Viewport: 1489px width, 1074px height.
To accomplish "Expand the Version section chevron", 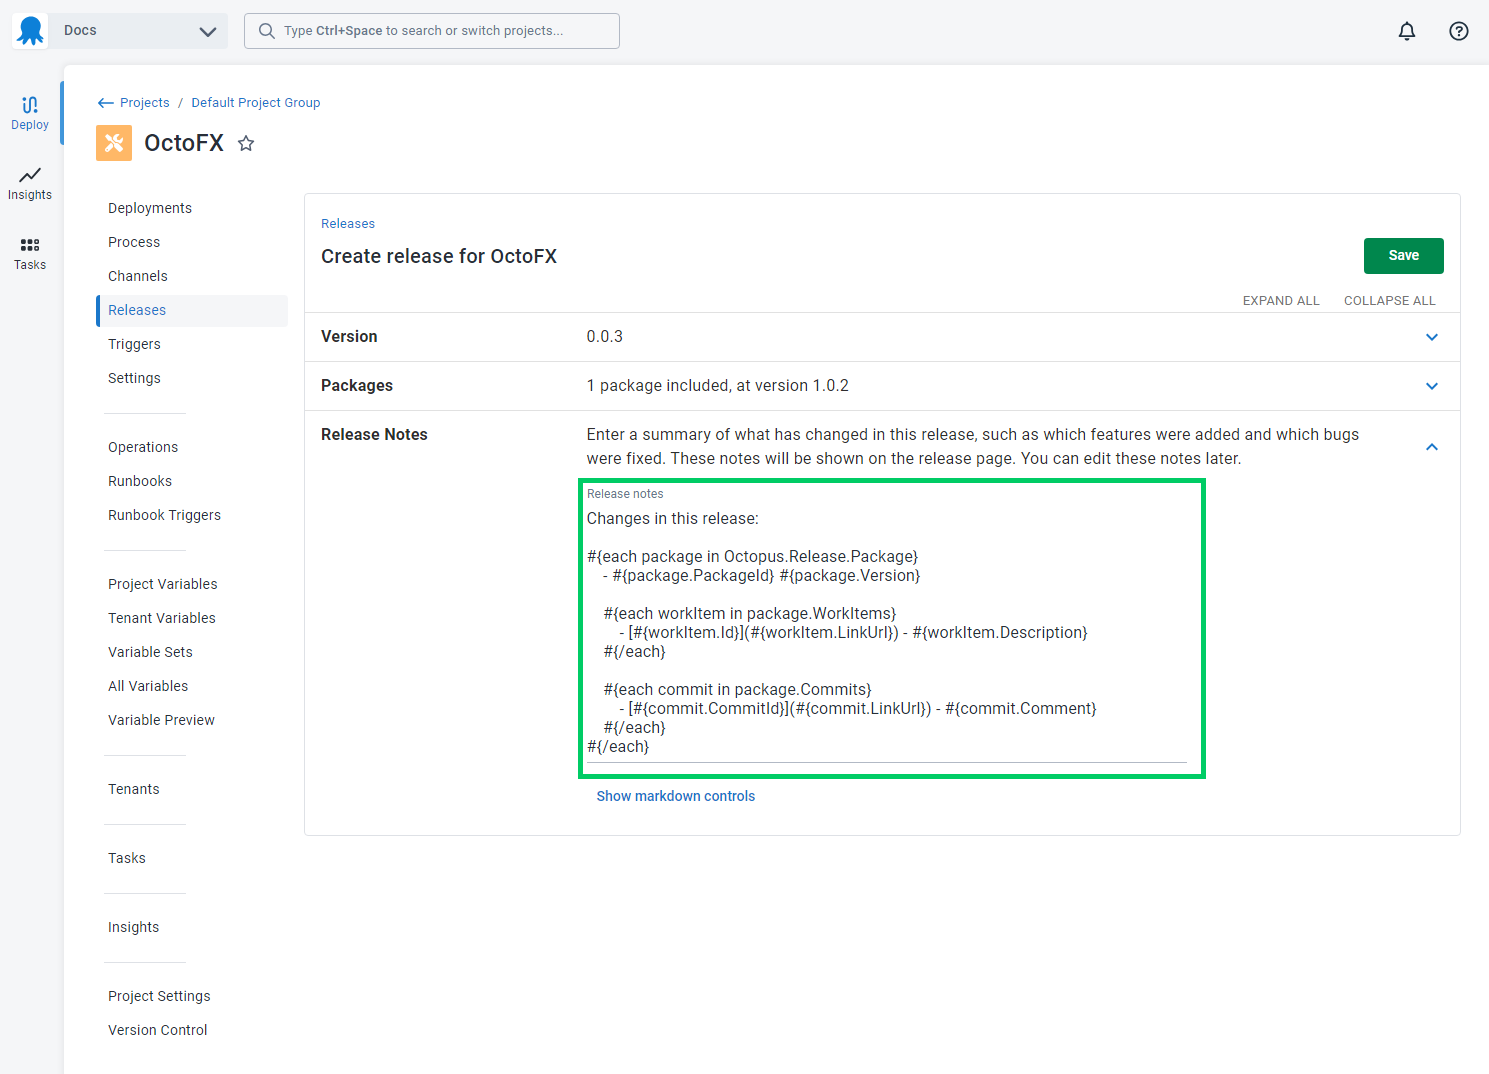I will coord(1432,337).
